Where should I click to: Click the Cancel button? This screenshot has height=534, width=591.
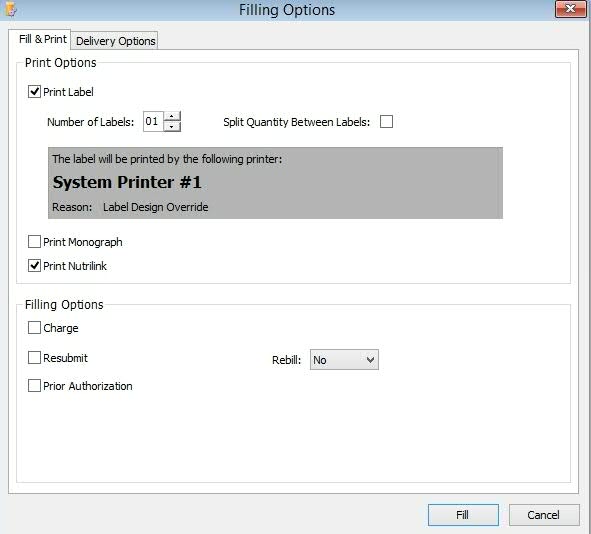[544, 515]
